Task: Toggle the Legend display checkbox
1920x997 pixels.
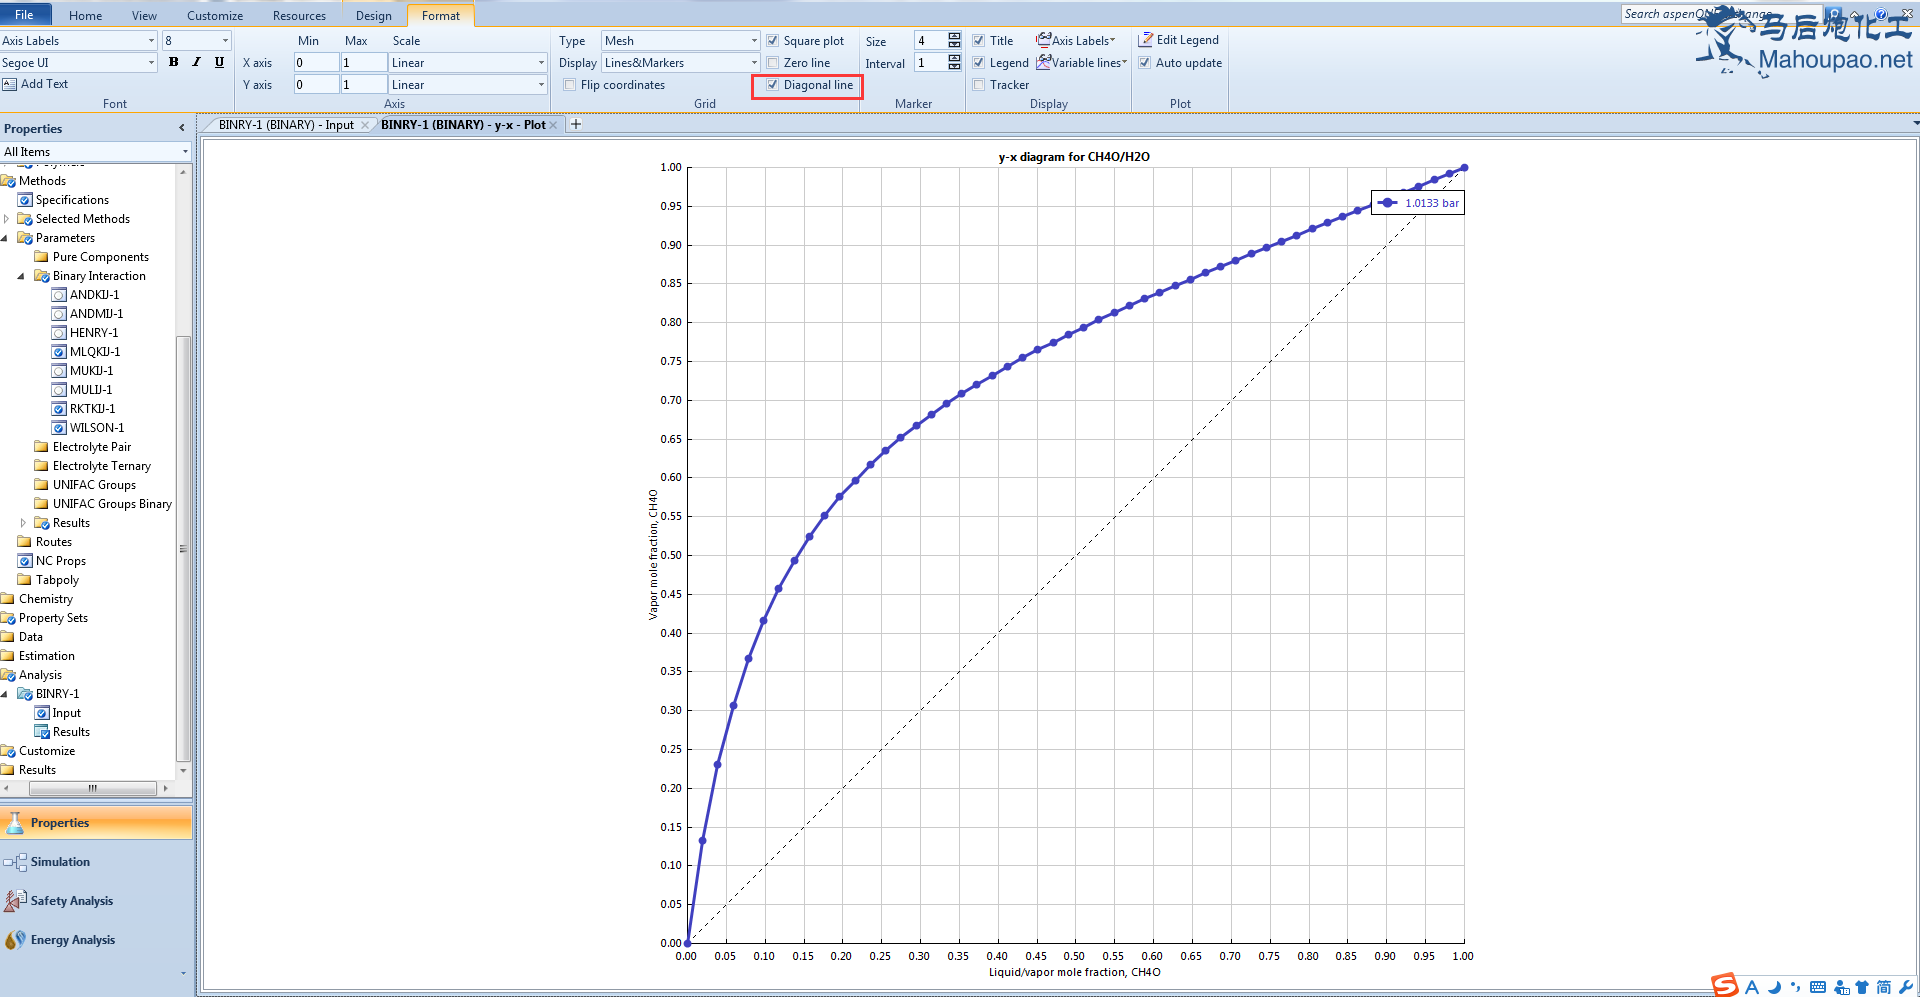Action: (x=978, y=63)
